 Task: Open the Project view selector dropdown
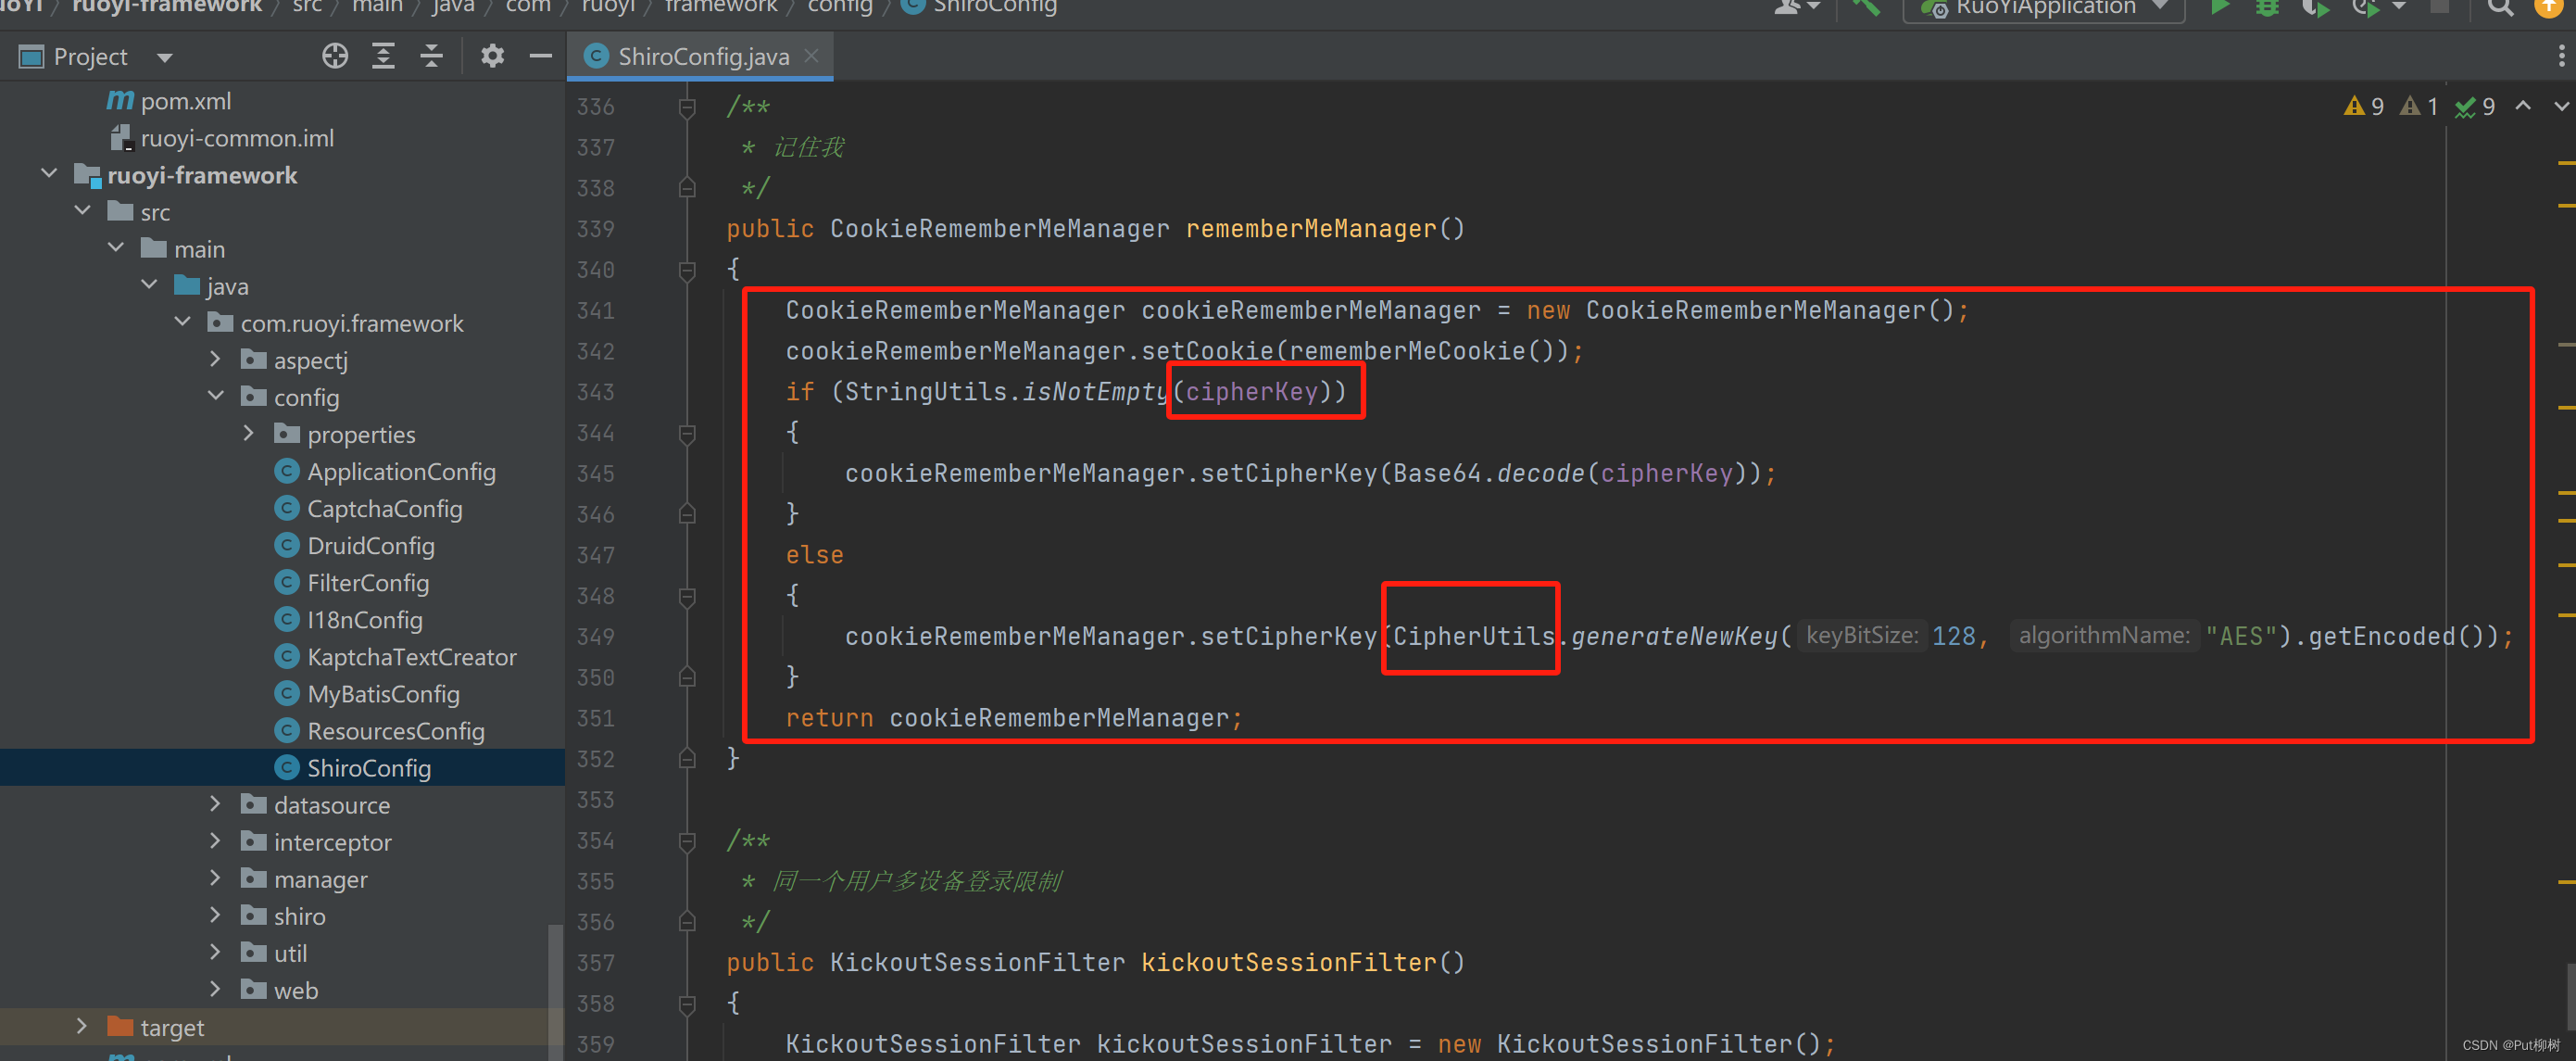pos(165,57)
